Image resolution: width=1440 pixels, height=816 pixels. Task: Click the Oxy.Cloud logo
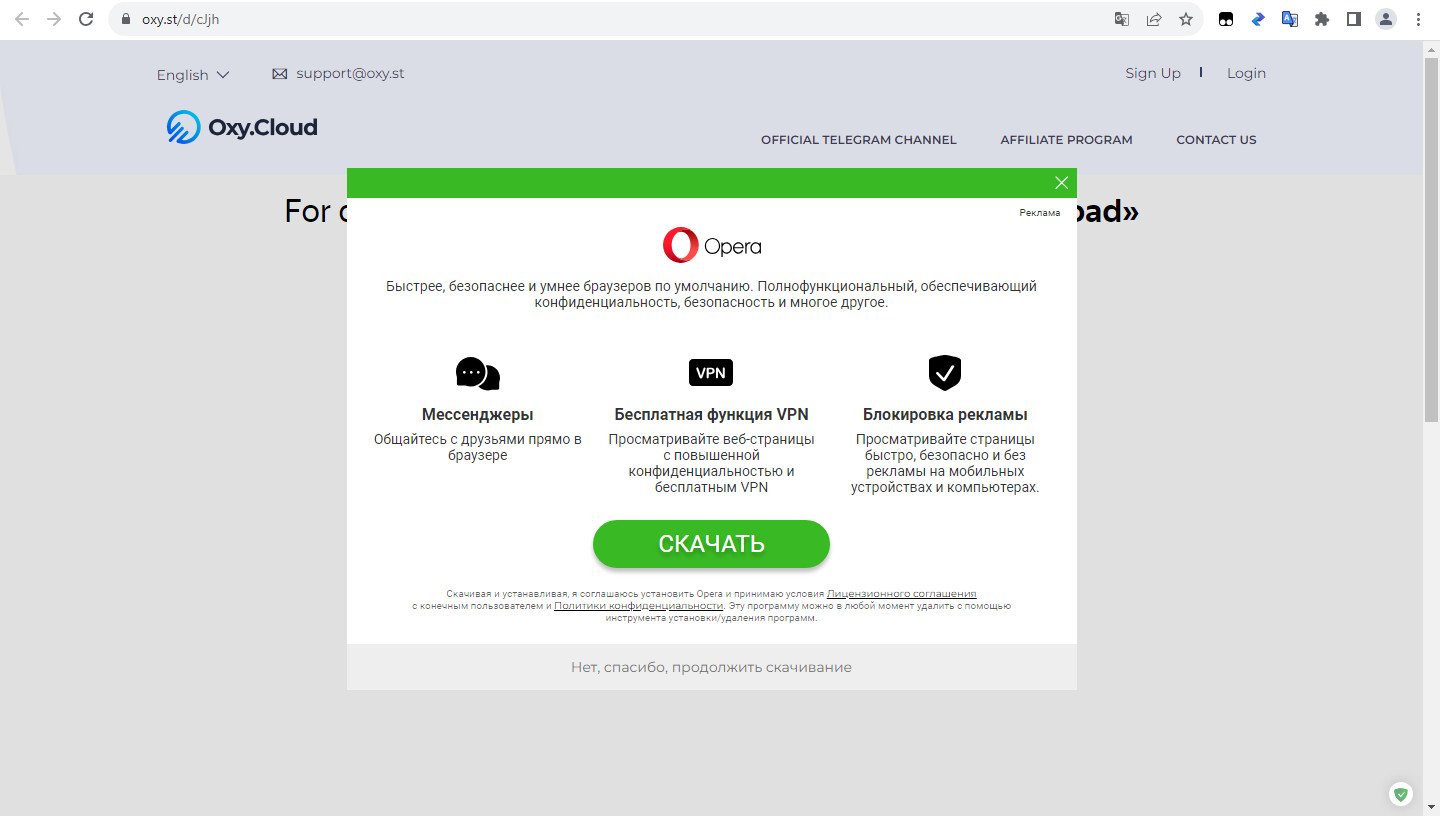(240, 127)
